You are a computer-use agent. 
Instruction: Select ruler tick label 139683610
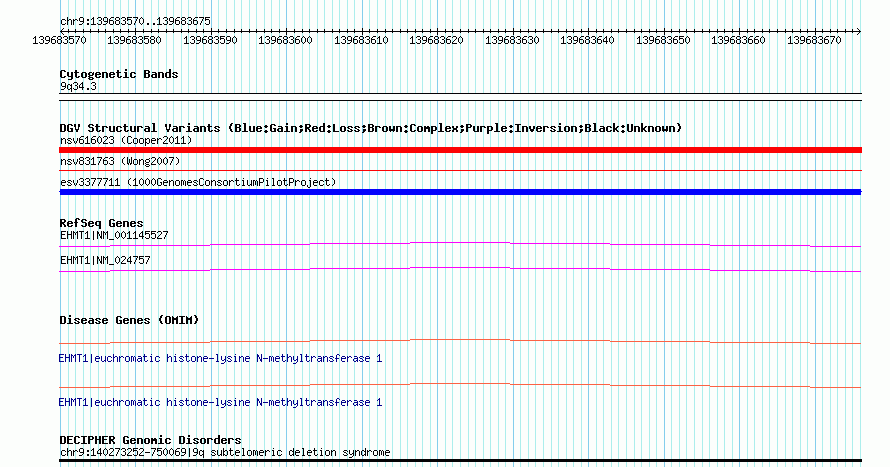tap(361, 40)
